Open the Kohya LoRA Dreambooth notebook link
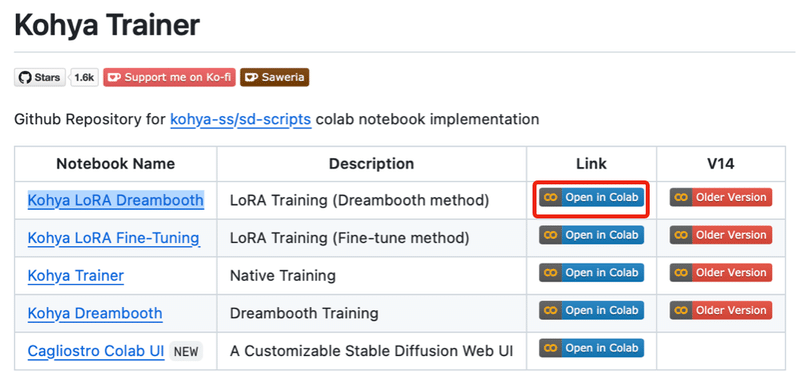Image resolution: width=800 pixels, height=383 pixels. pos(116,200)
